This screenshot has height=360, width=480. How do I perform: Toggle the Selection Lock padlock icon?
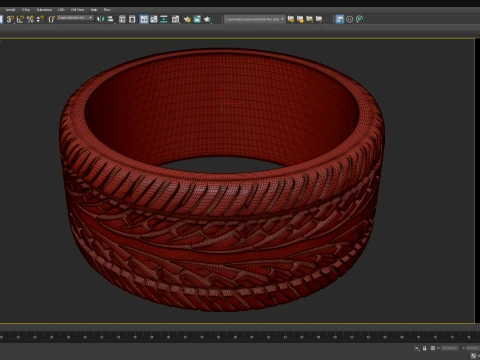(425, 348)
